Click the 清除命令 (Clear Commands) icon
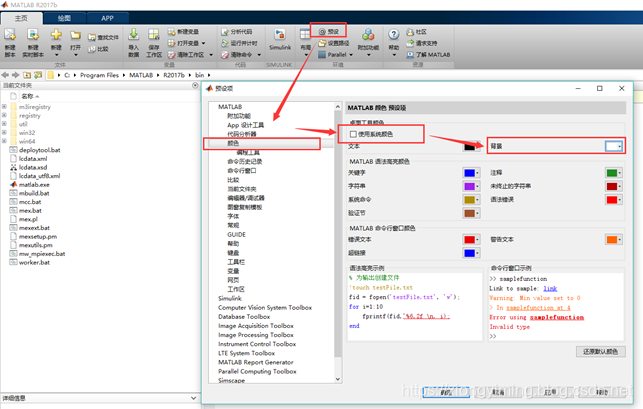This screenshot has width=643, height=409. (x=225, y=55)
